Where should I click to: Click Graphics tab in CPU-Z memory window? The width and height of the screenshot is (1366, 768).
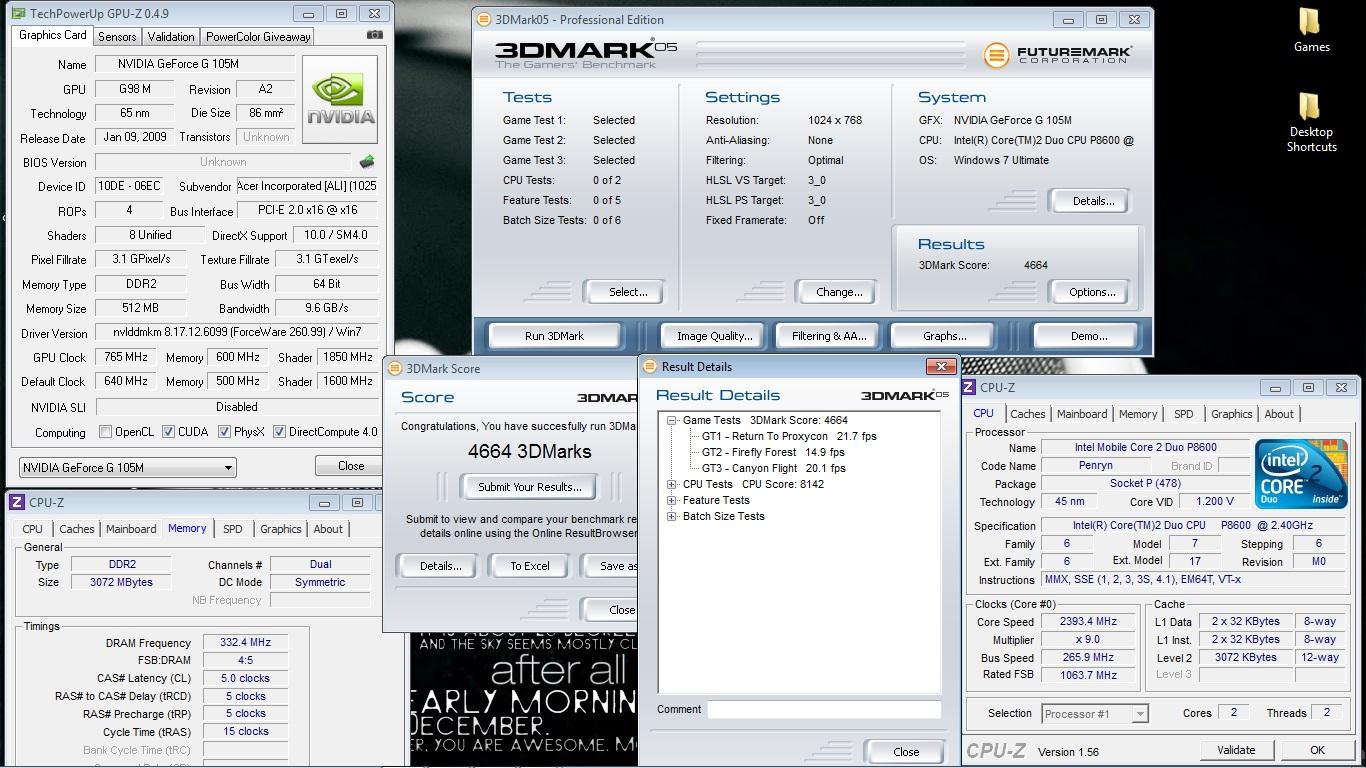pos(280,529)
